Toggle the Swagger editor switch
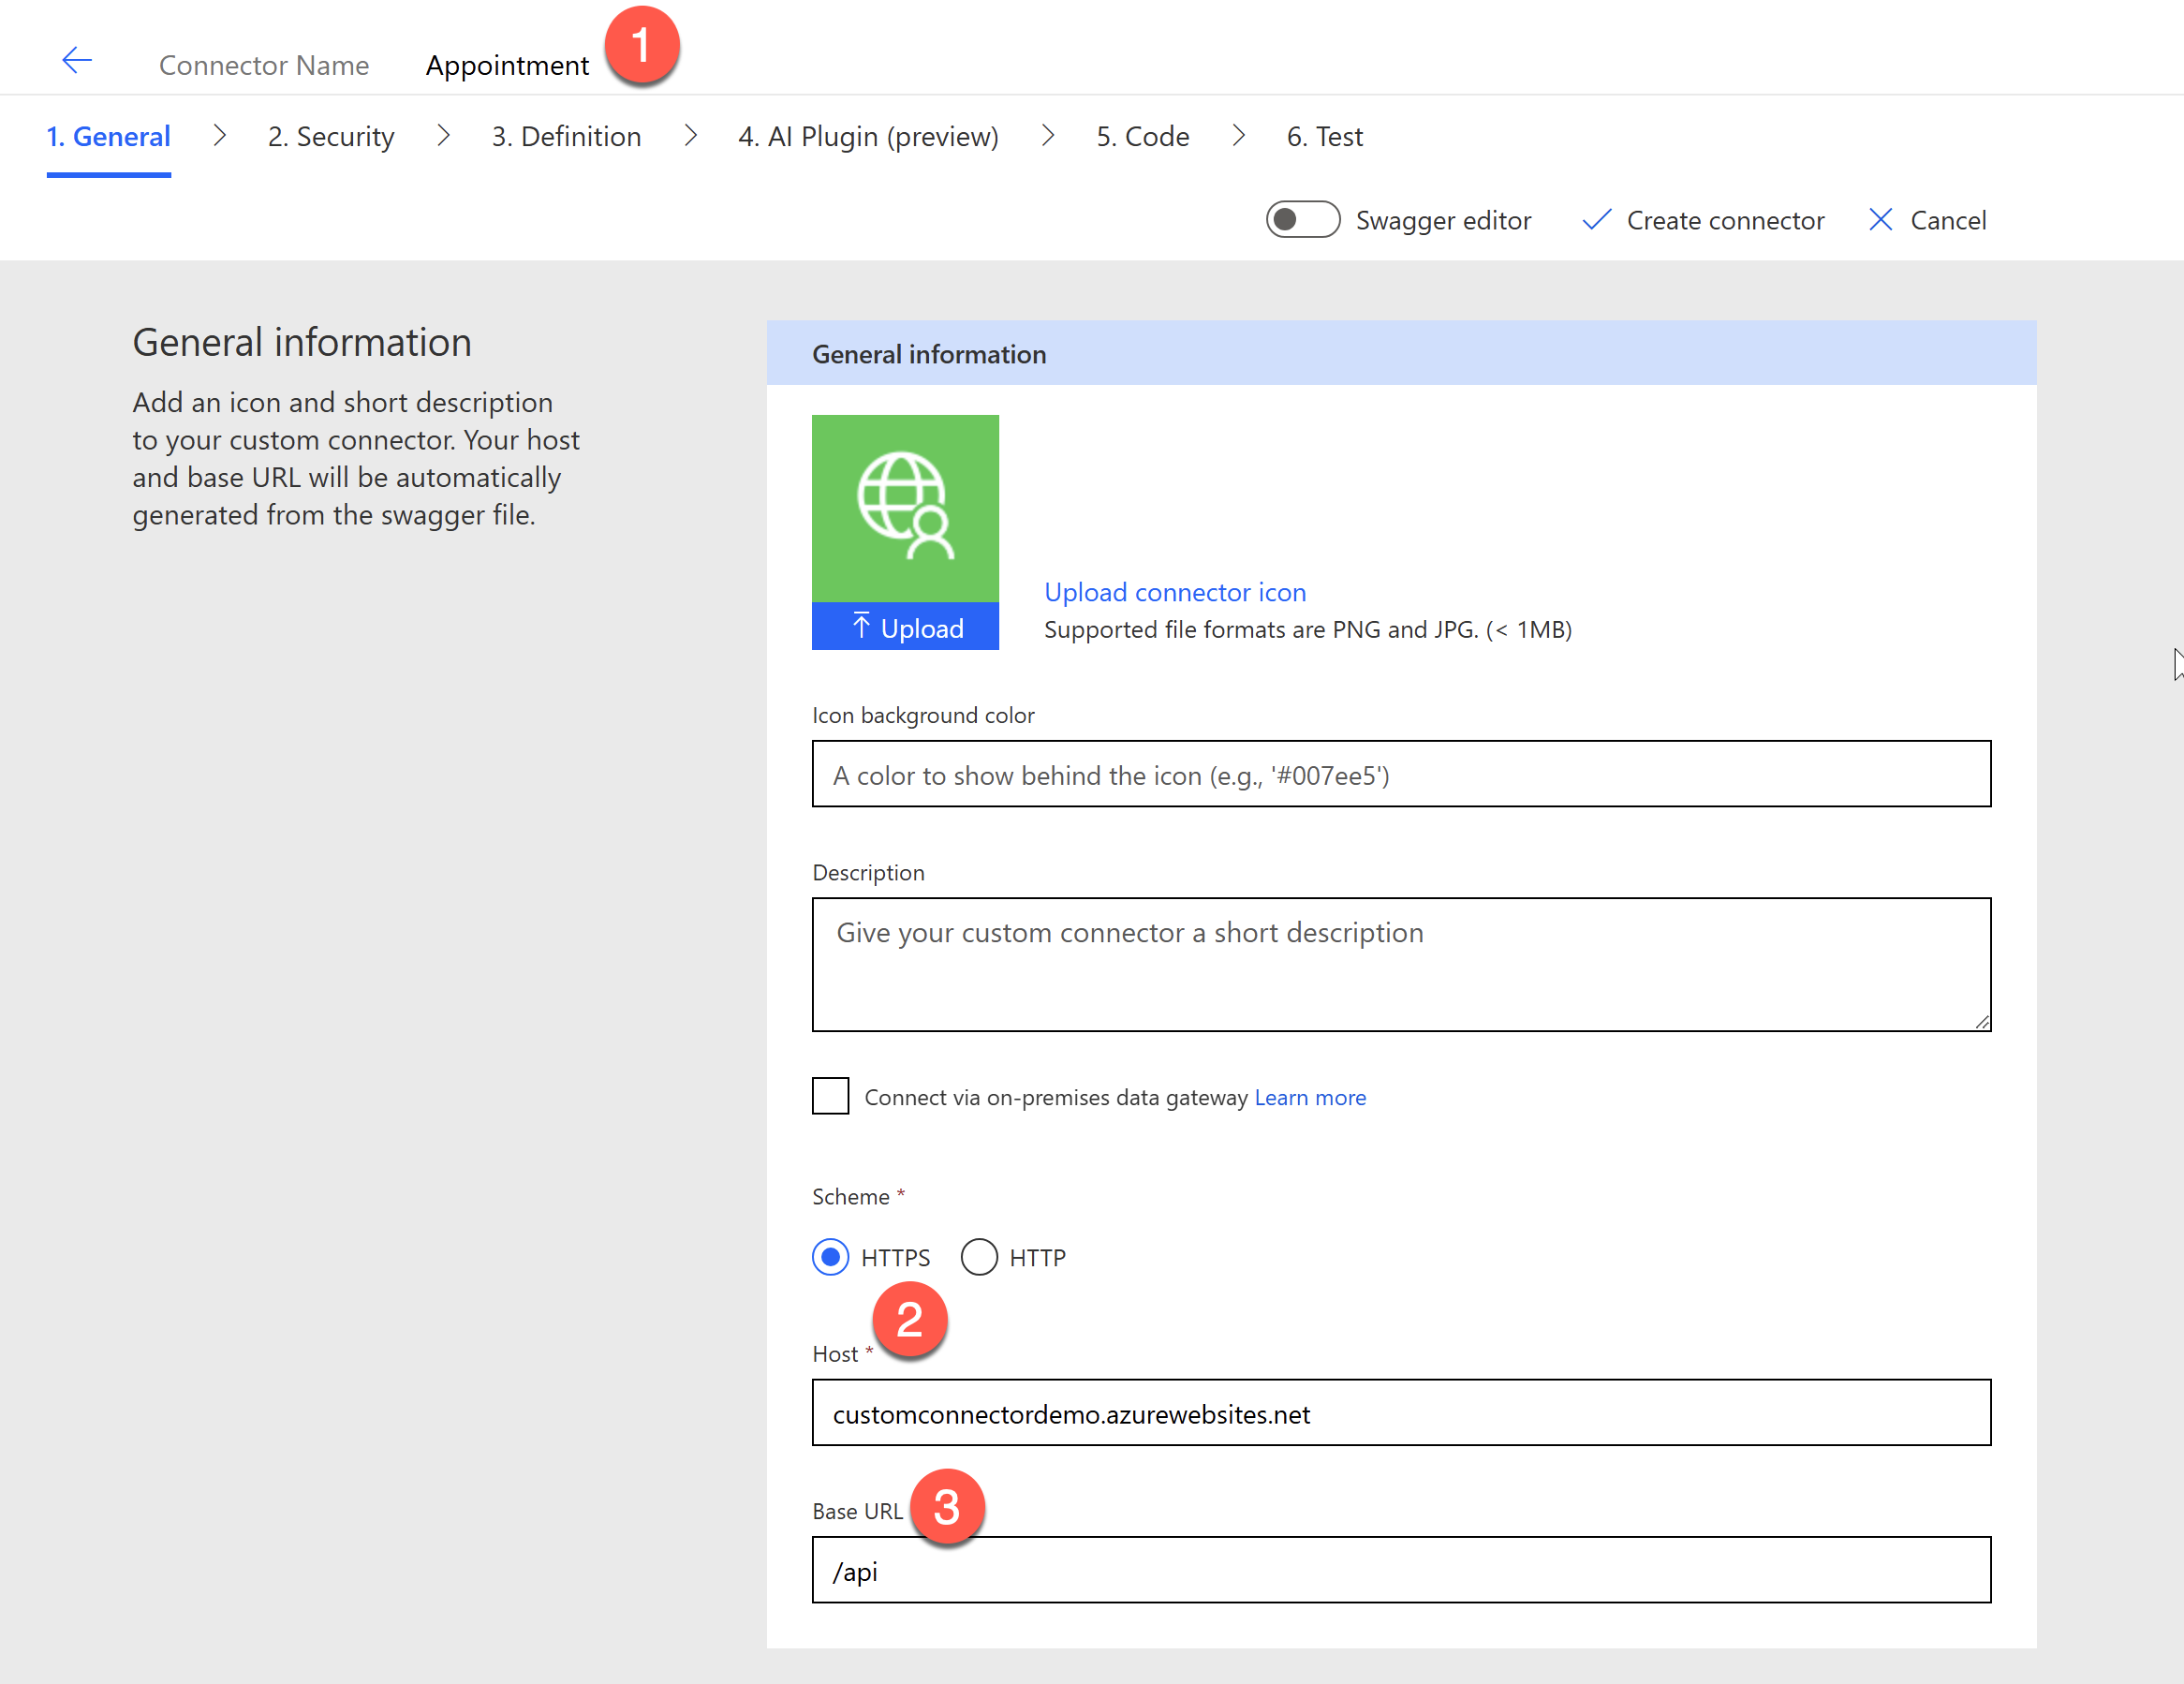 [1302, 220]
